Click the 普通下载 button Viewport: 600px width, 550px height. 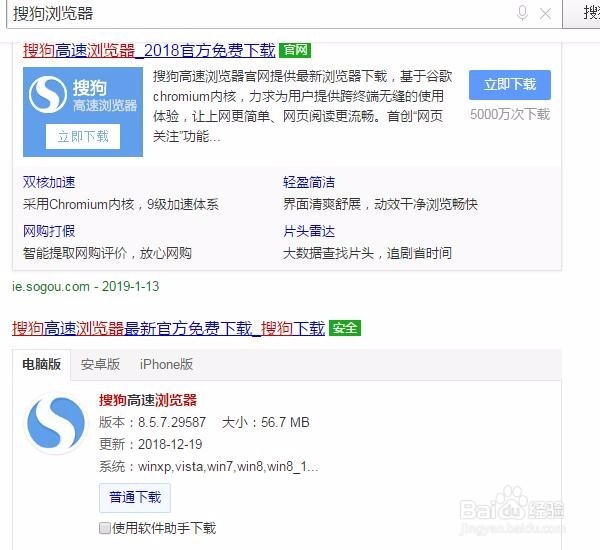point(135,498)
